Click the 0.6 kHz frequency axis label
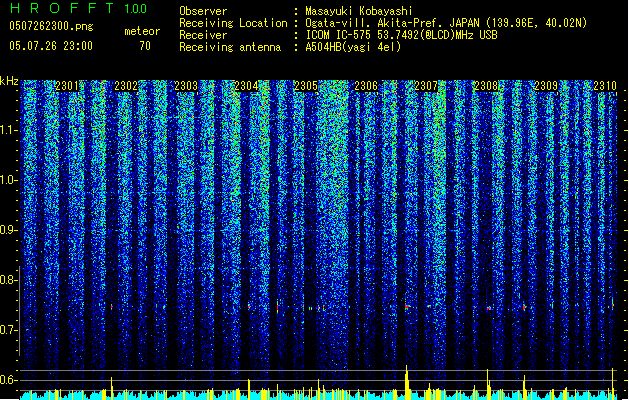This screenshot has width=629, height=400. [x=8, y=380]
